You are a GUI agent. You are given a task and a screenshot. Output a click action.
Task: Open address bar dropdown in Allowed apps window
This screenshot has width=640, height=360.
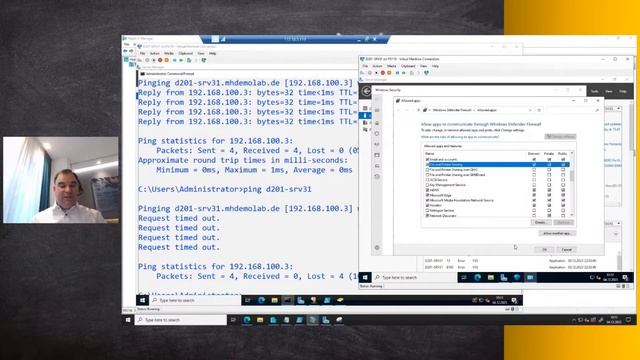coord(530,110)
